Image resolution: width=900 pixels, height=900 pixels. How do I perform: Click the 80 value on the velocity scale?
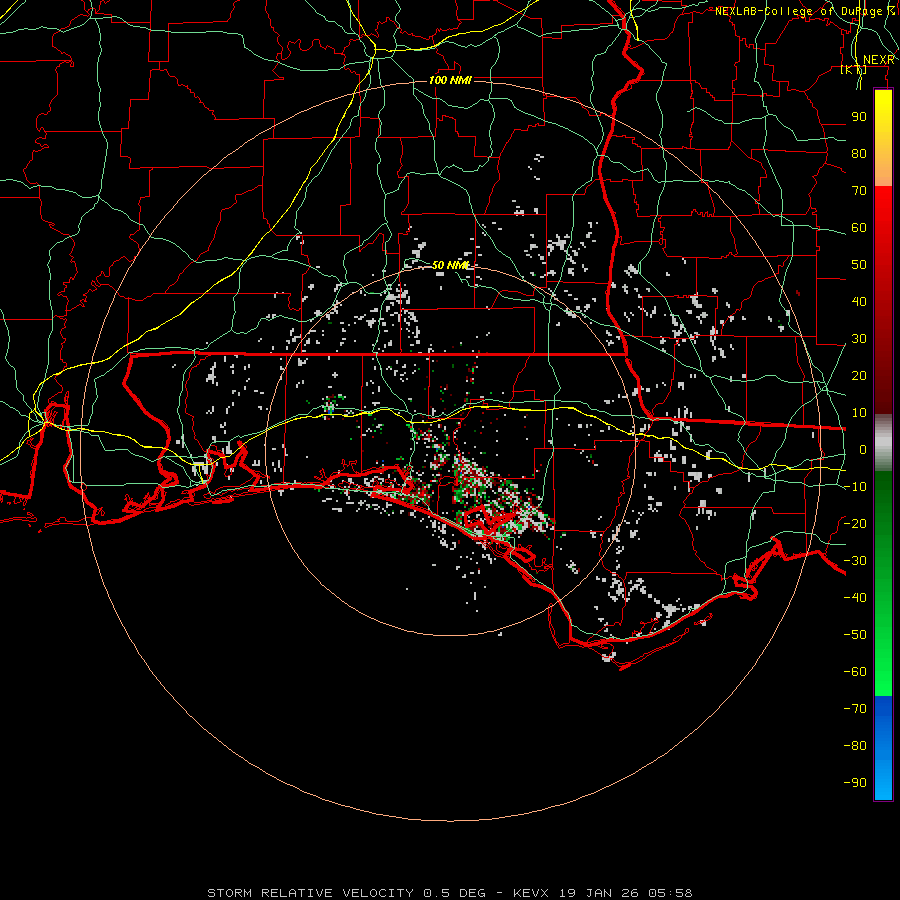tap(859, 154)
